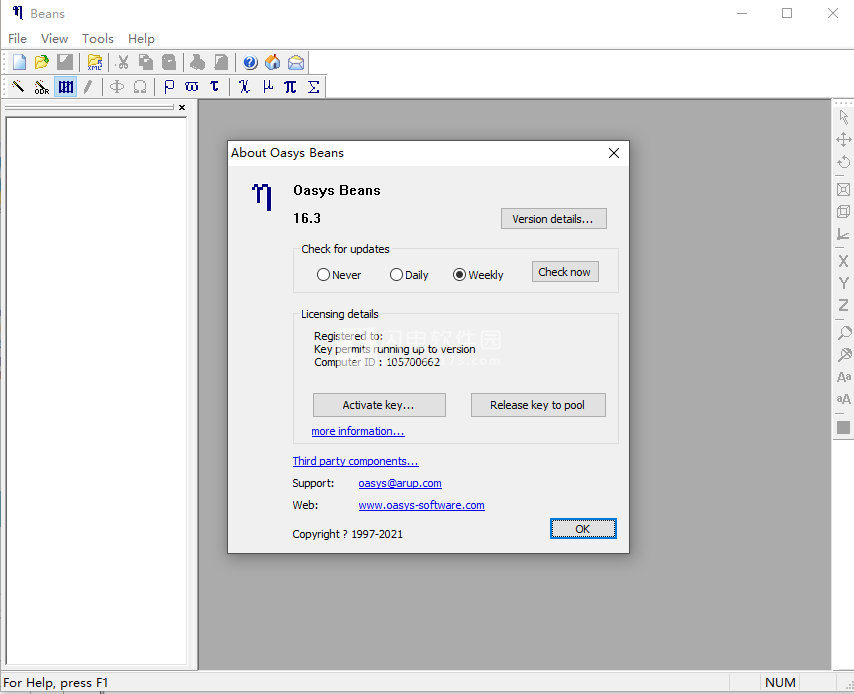This screenshot has height=694, width=854.
Task: Confirm the About dialog with OK
Action: pyautogui.click(x=583, y=528)
